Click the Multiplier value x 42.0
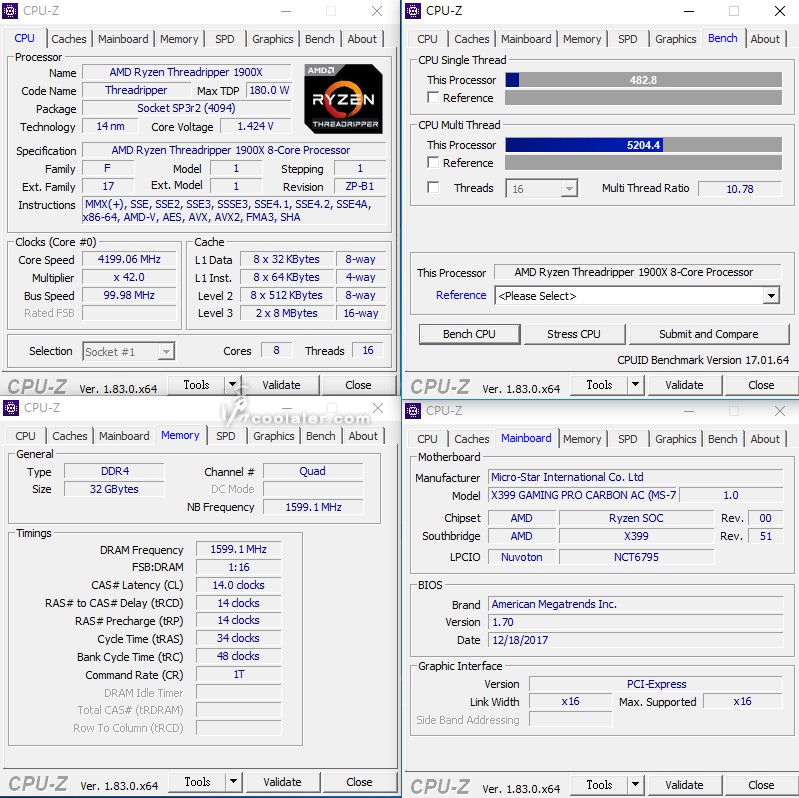 click(x=129, y=277)
